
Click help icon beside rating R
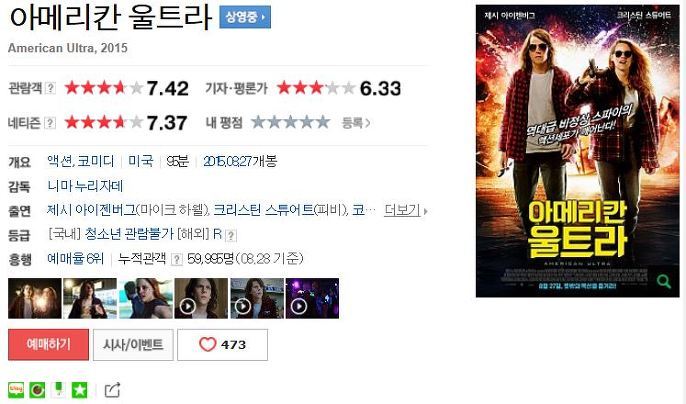pyautogui.click(x=231, y=235)
